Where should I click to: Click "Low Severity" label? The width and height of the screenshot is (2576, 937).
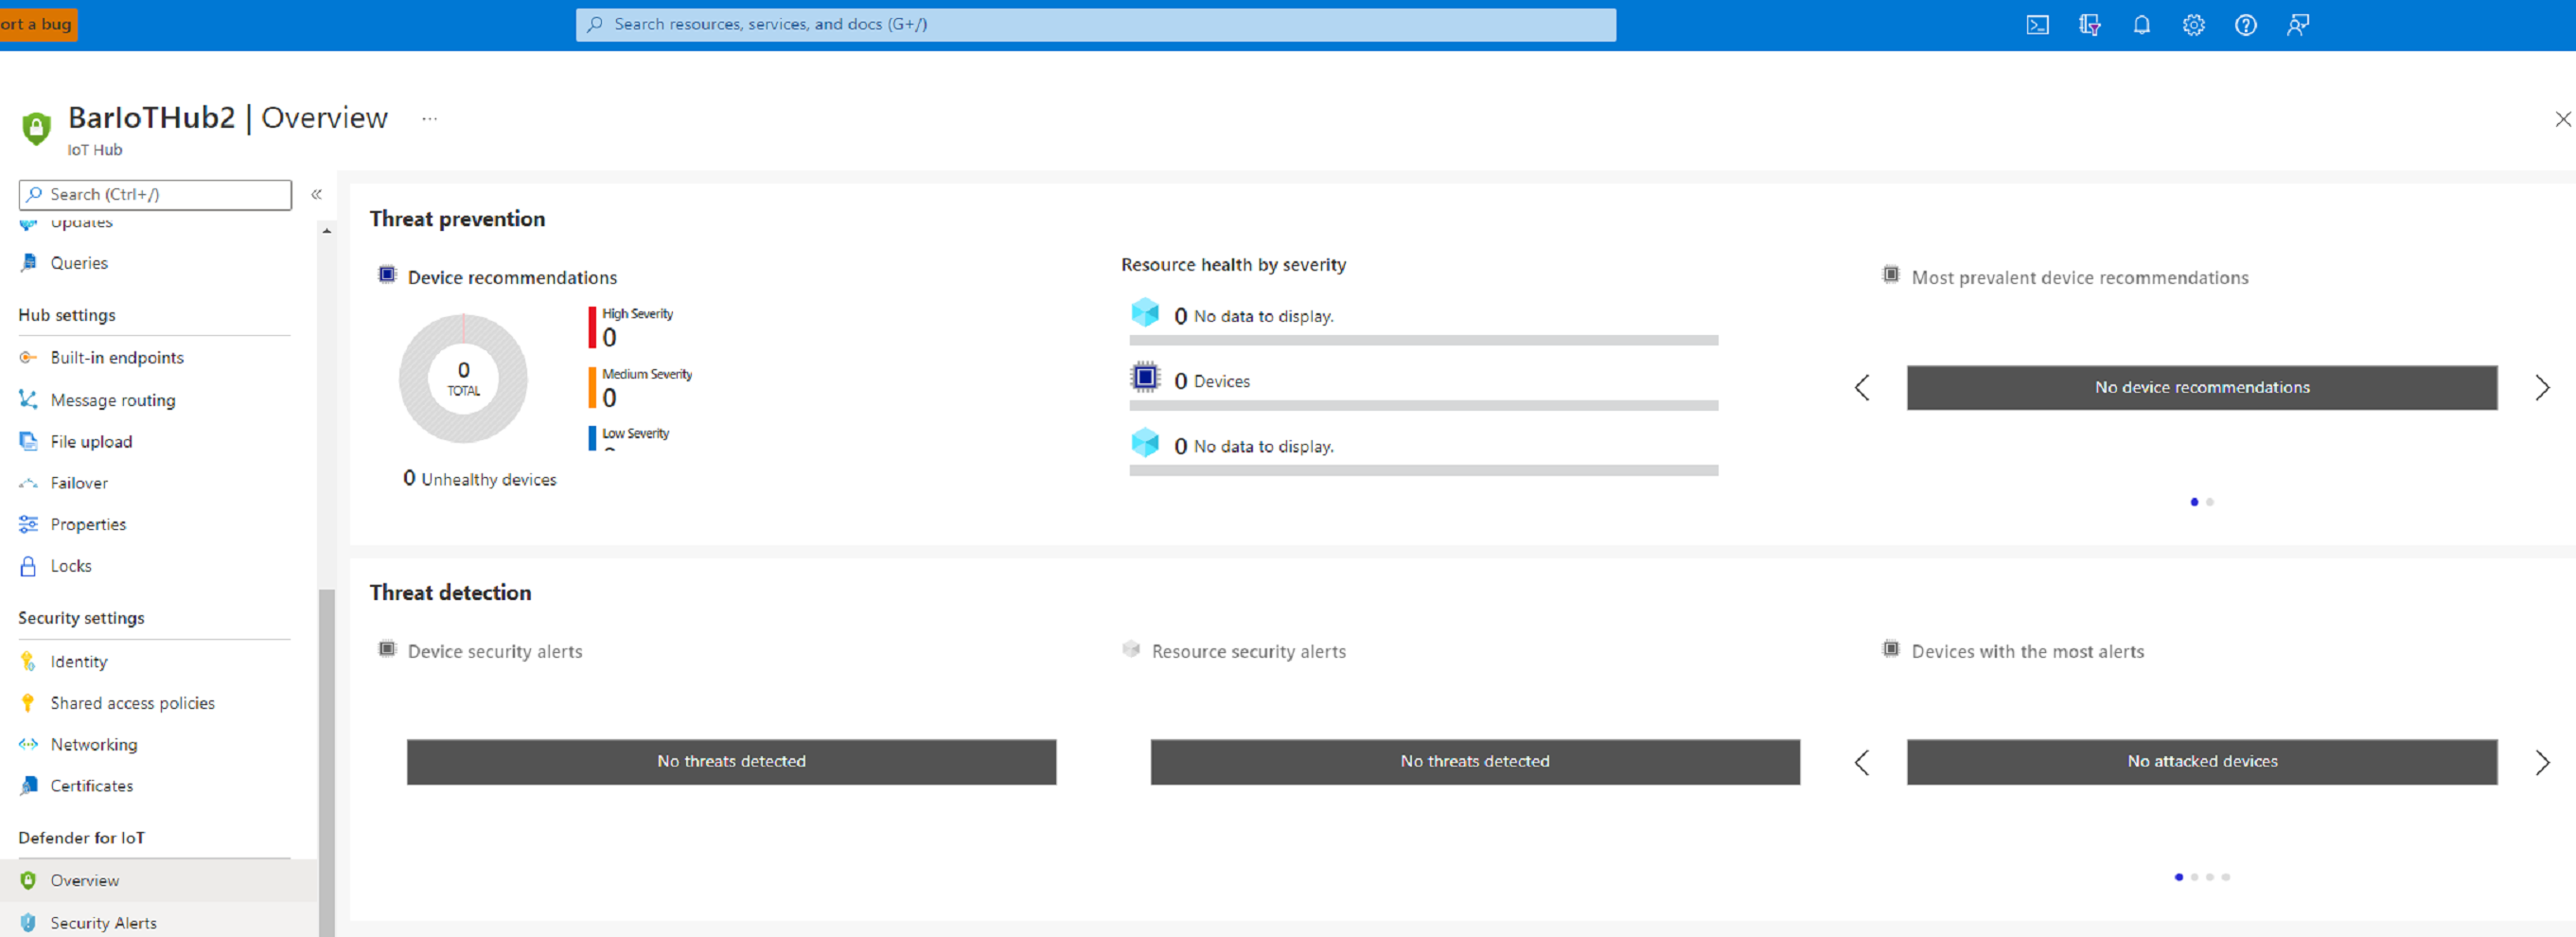click(x=635, y=434)
